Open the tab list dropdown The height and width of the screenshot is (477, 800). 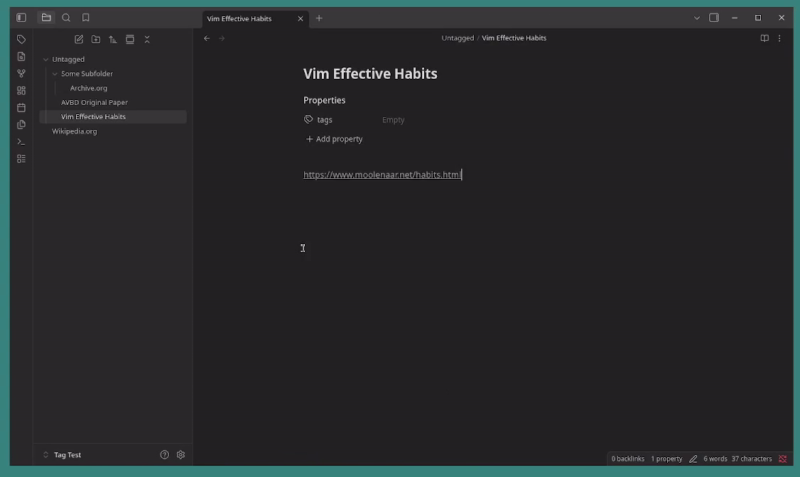coord(696,18)
